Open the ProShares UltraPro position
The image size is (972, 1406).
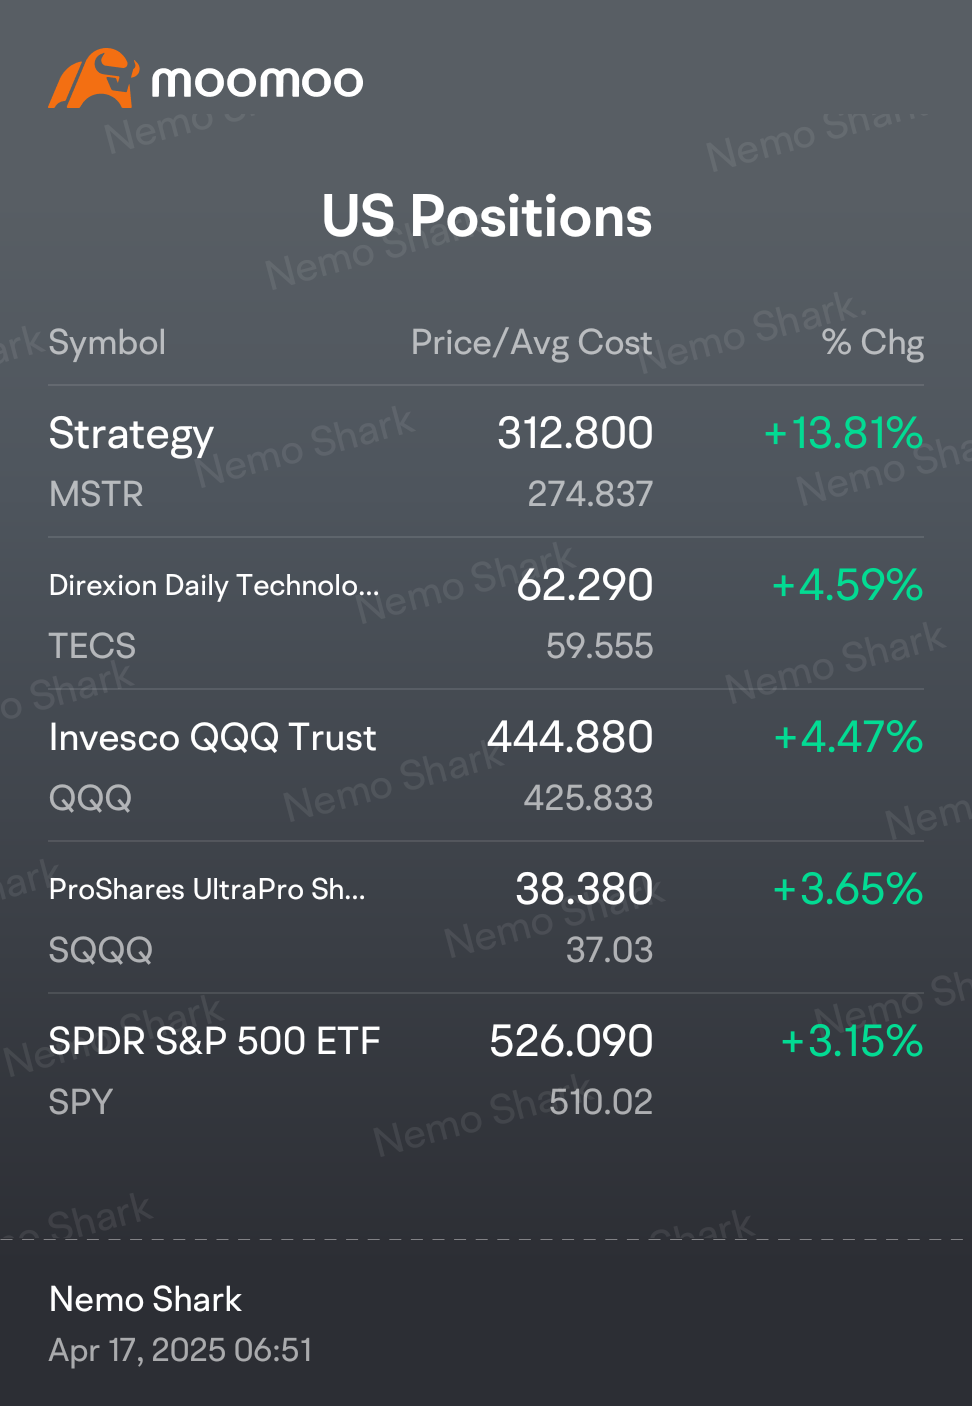[x=207, y=890]
